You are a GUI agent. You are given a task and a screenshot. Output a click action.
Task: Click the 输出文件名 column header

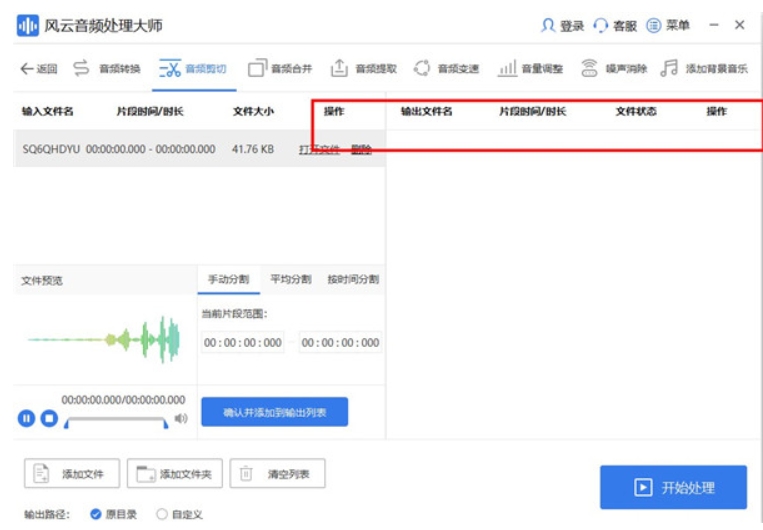click(426, 111)
